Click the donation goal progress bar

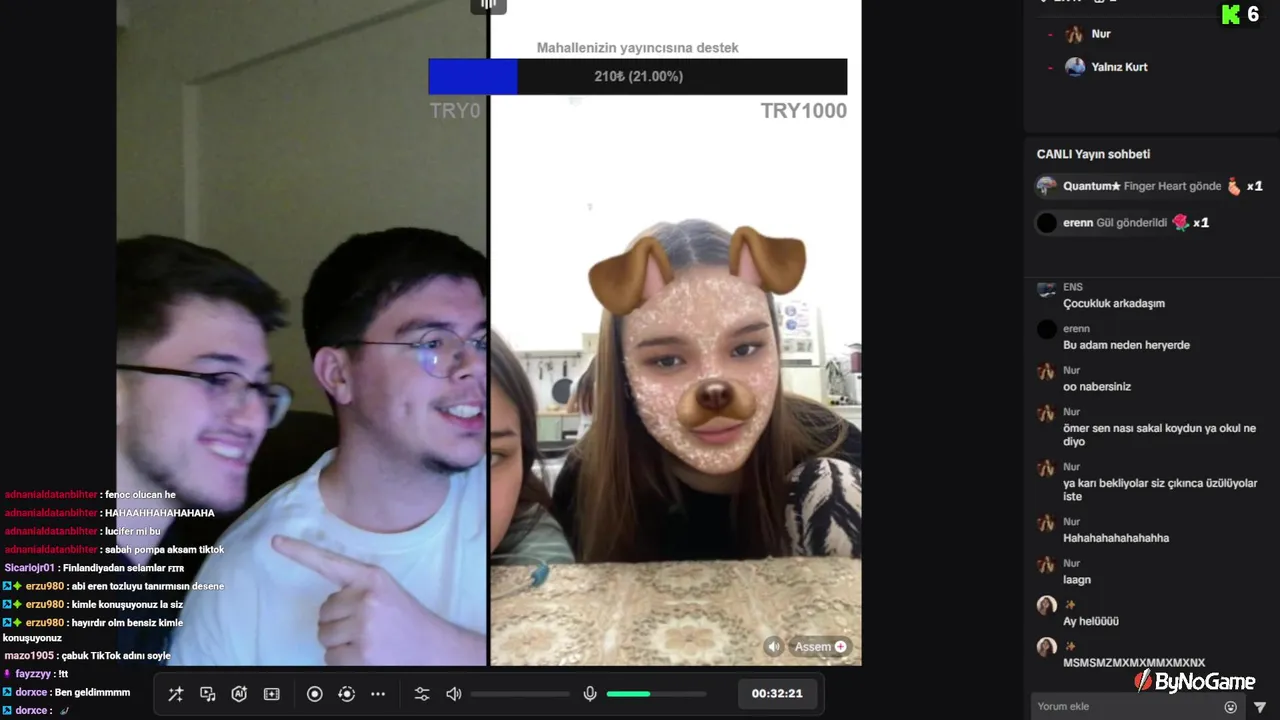point(638,76)
